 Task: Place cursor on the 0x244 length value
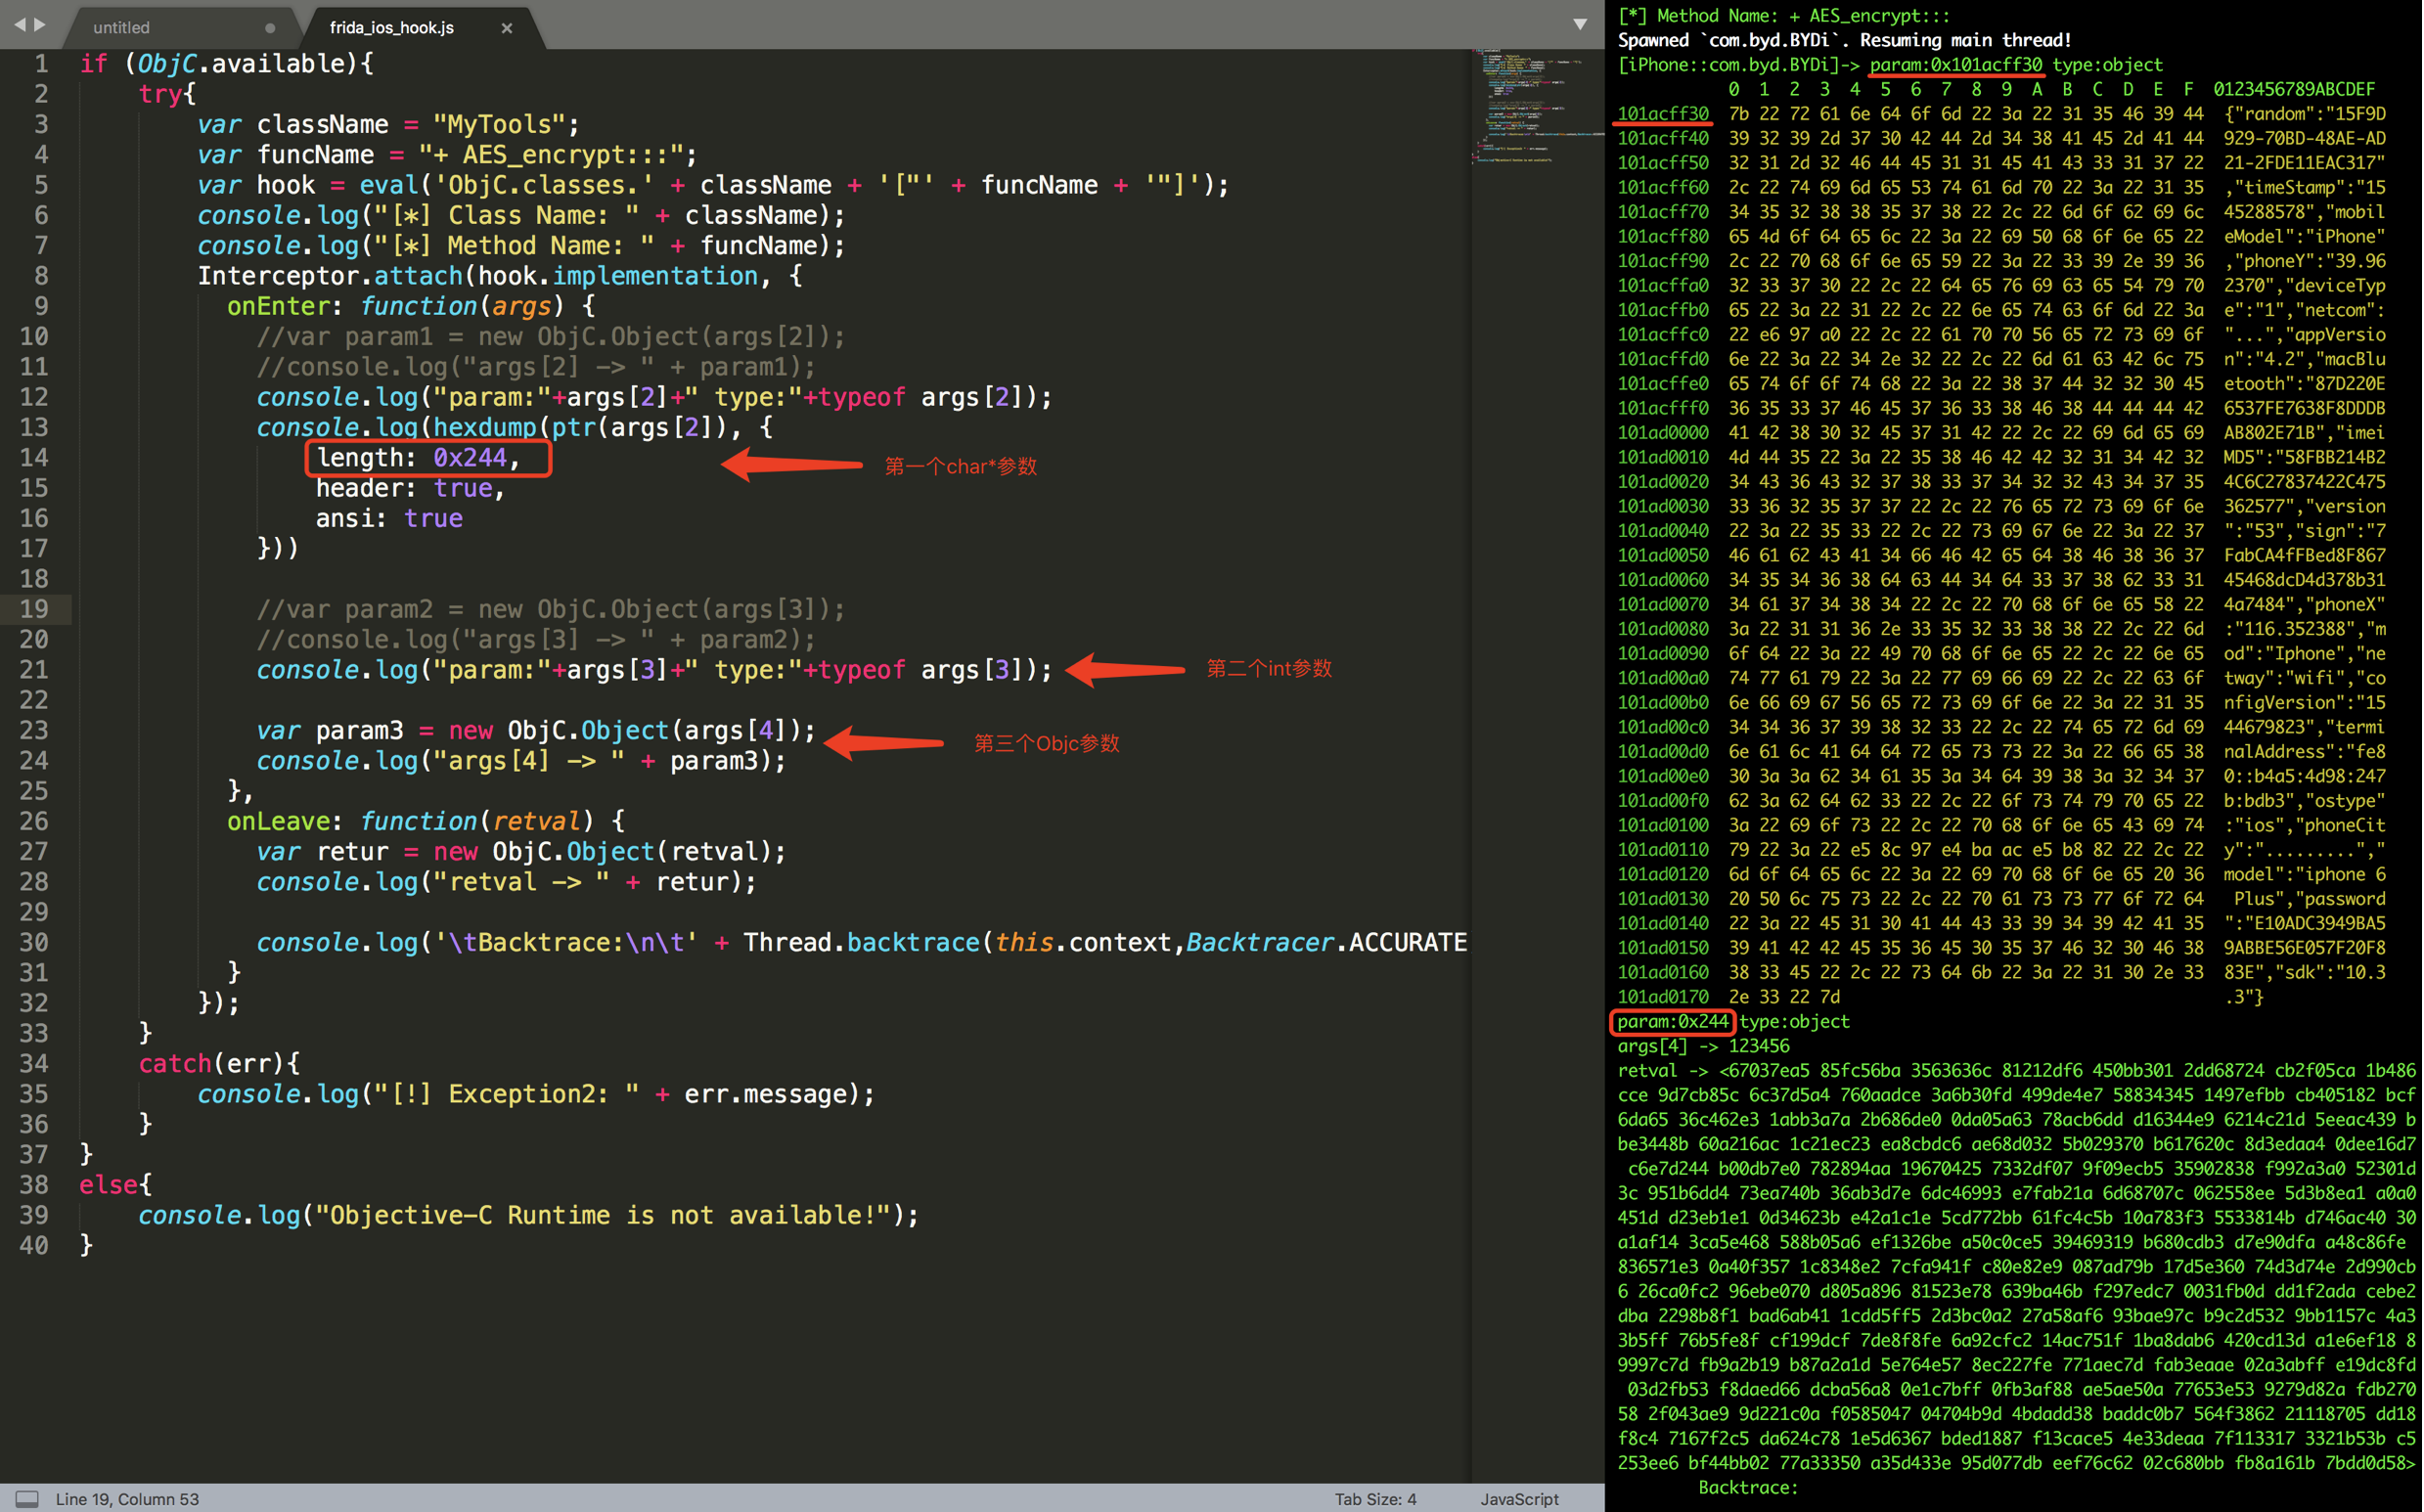470,458
